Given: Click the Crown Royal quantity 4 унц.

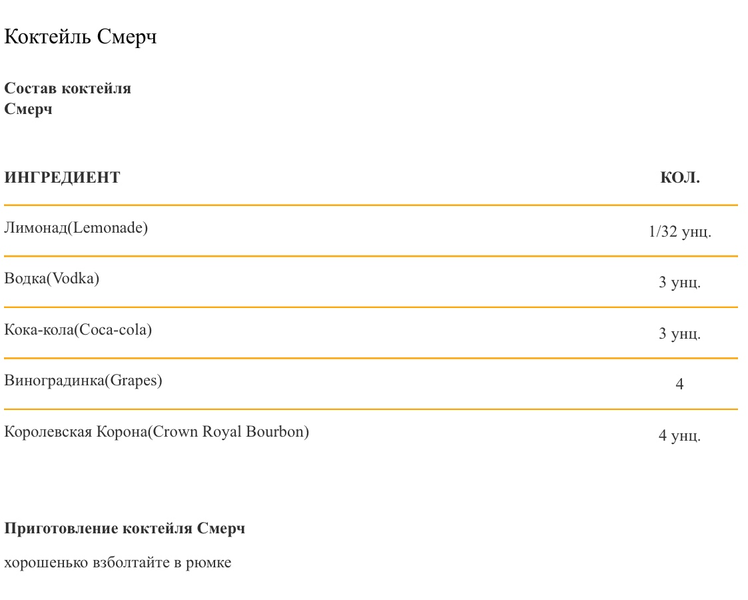Looking at the screenshot, I should tap(680, 435).
